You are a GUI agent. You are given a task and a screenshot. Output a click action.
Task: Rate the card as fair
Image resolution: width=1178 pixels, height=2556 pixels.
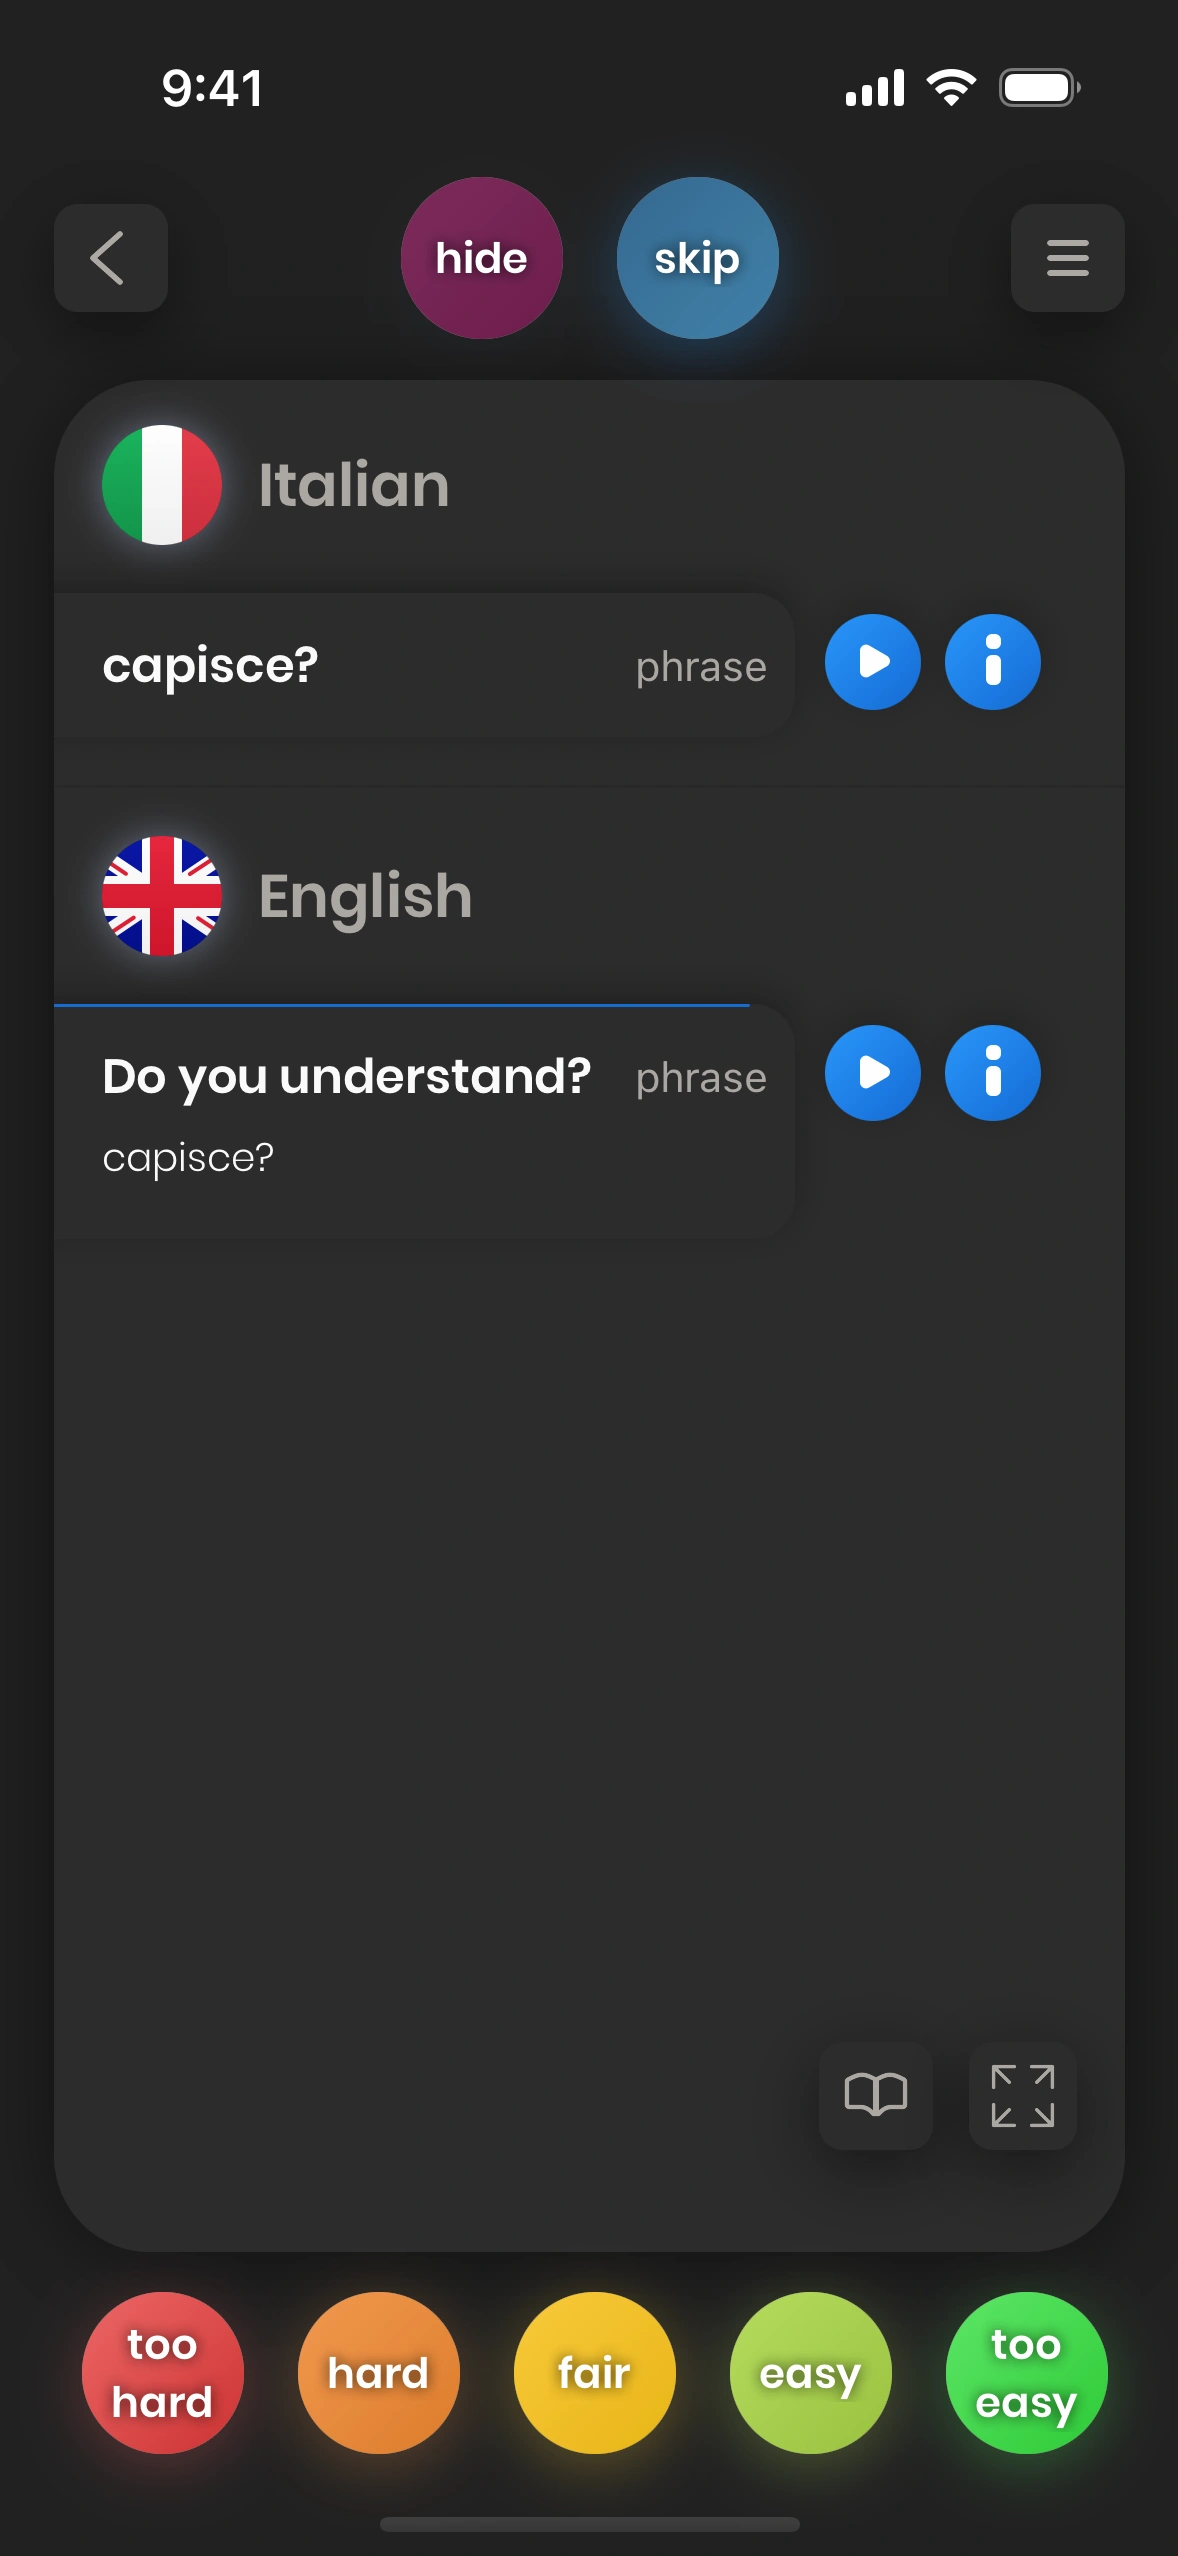(x=594, y=2372)
